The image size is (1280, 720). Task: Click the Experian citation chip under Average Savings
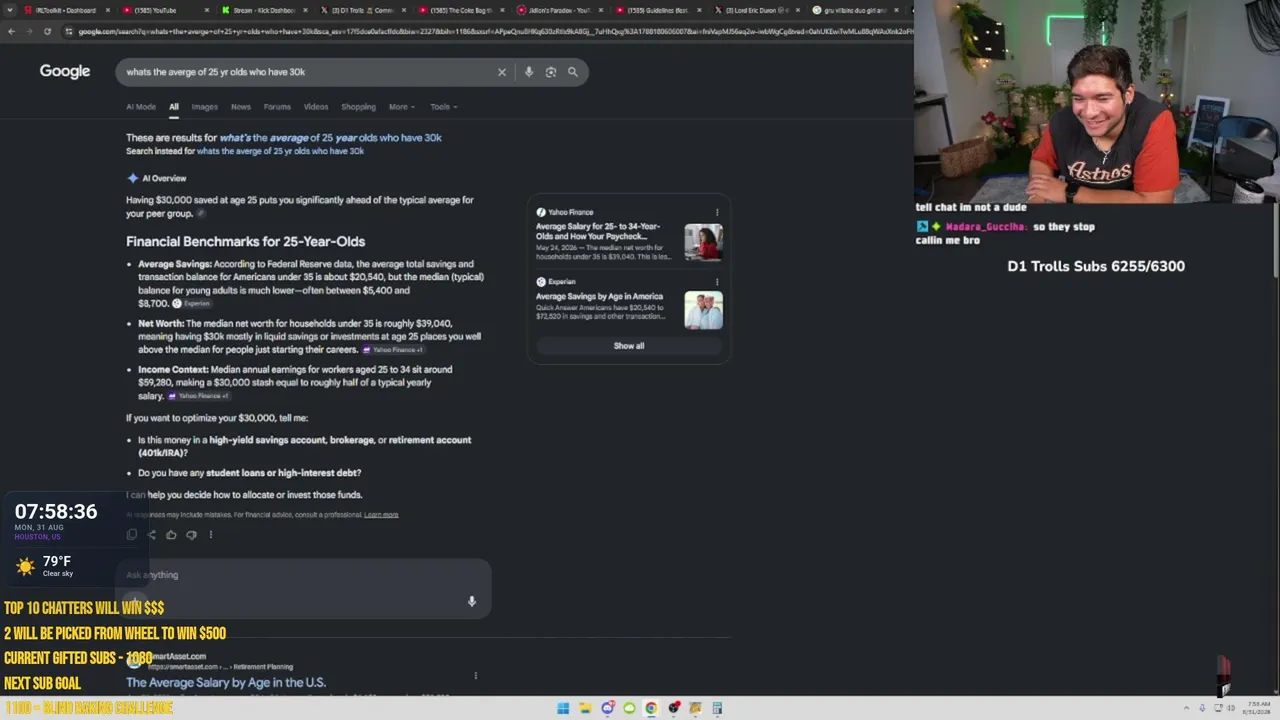[x=191, y=303]
